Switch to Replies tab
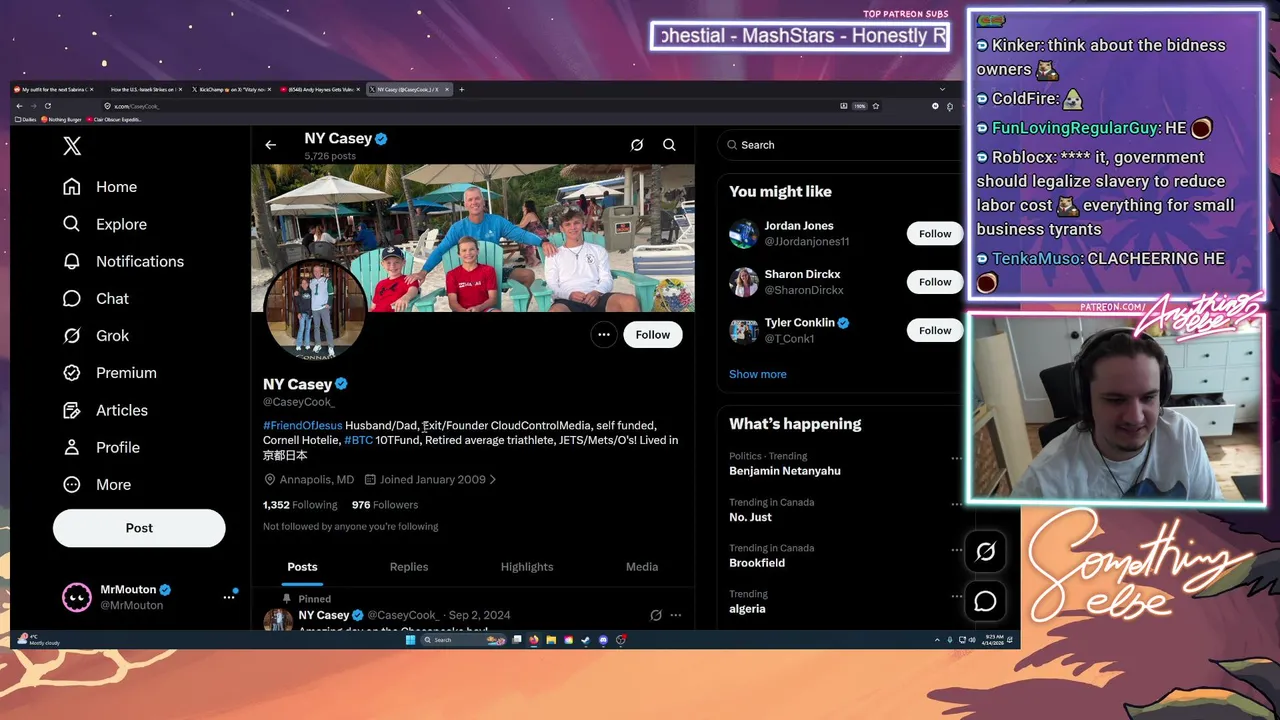Viewport: 1280px width, 720px height. 409,567
